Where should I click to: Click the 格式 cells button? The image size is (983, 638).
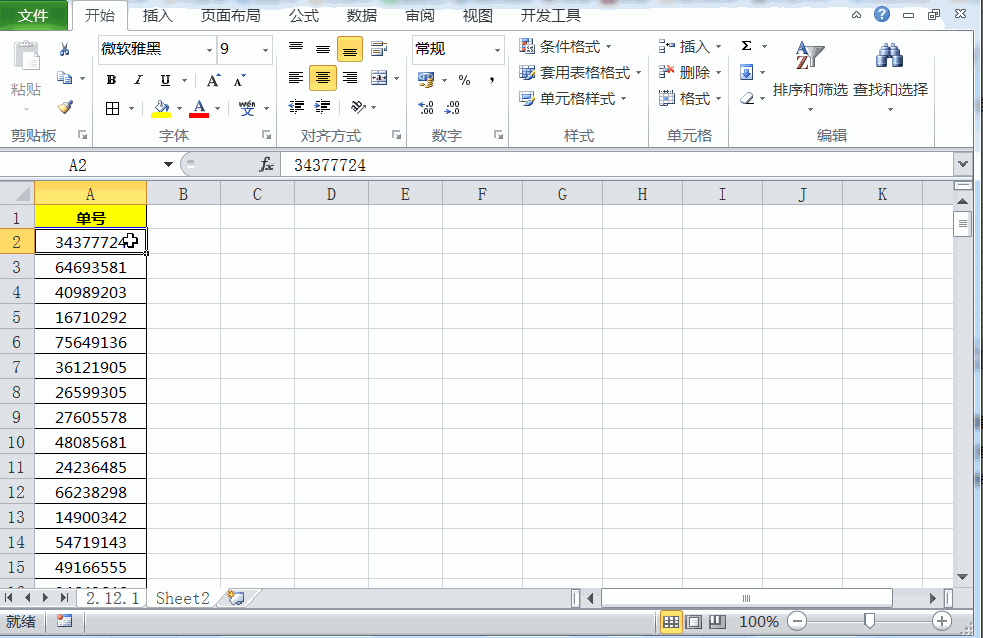tap(690, 99)
